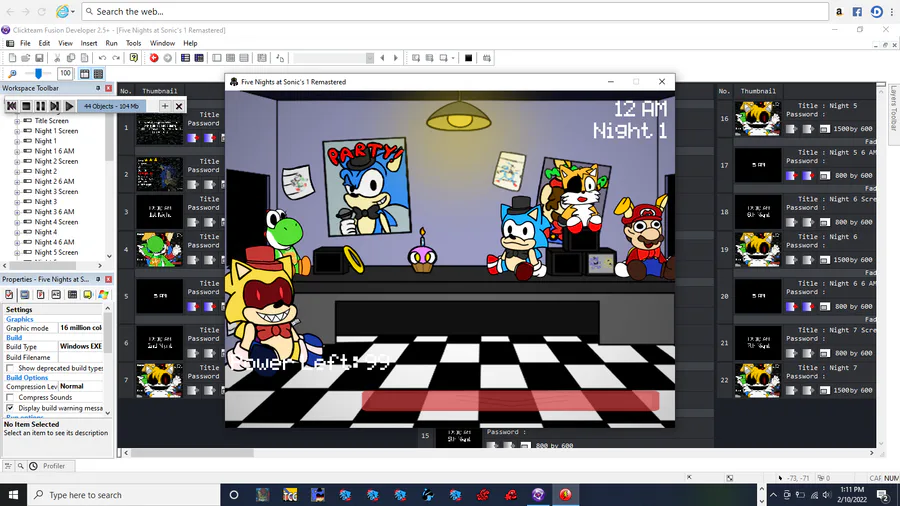This screenshot has width=900, height=506.
Task: Select the Night 3 tree item
Action: click(45, 202)
